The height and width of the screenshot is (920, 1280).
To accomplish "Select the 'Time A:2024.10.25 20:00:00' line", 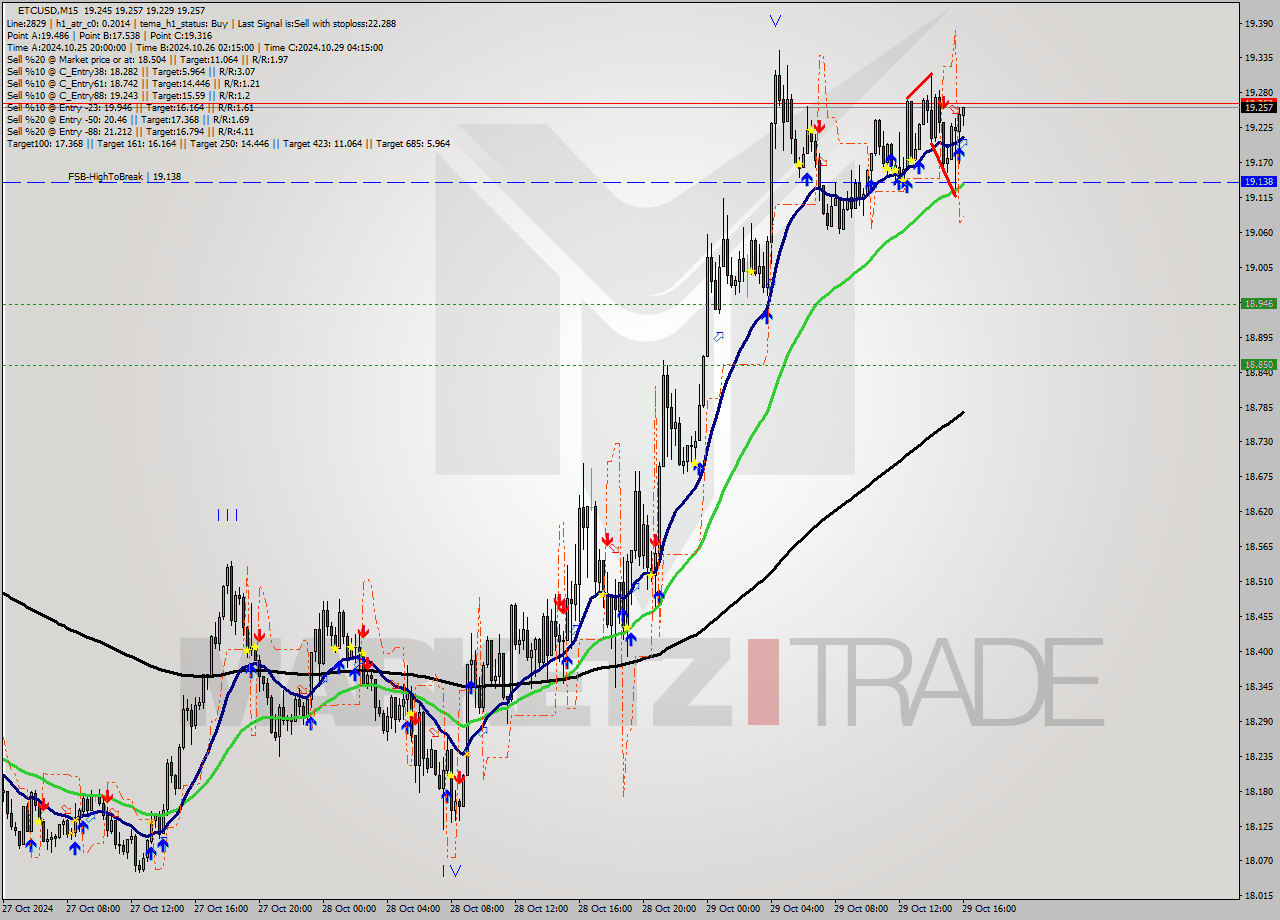I will (194, 47).
